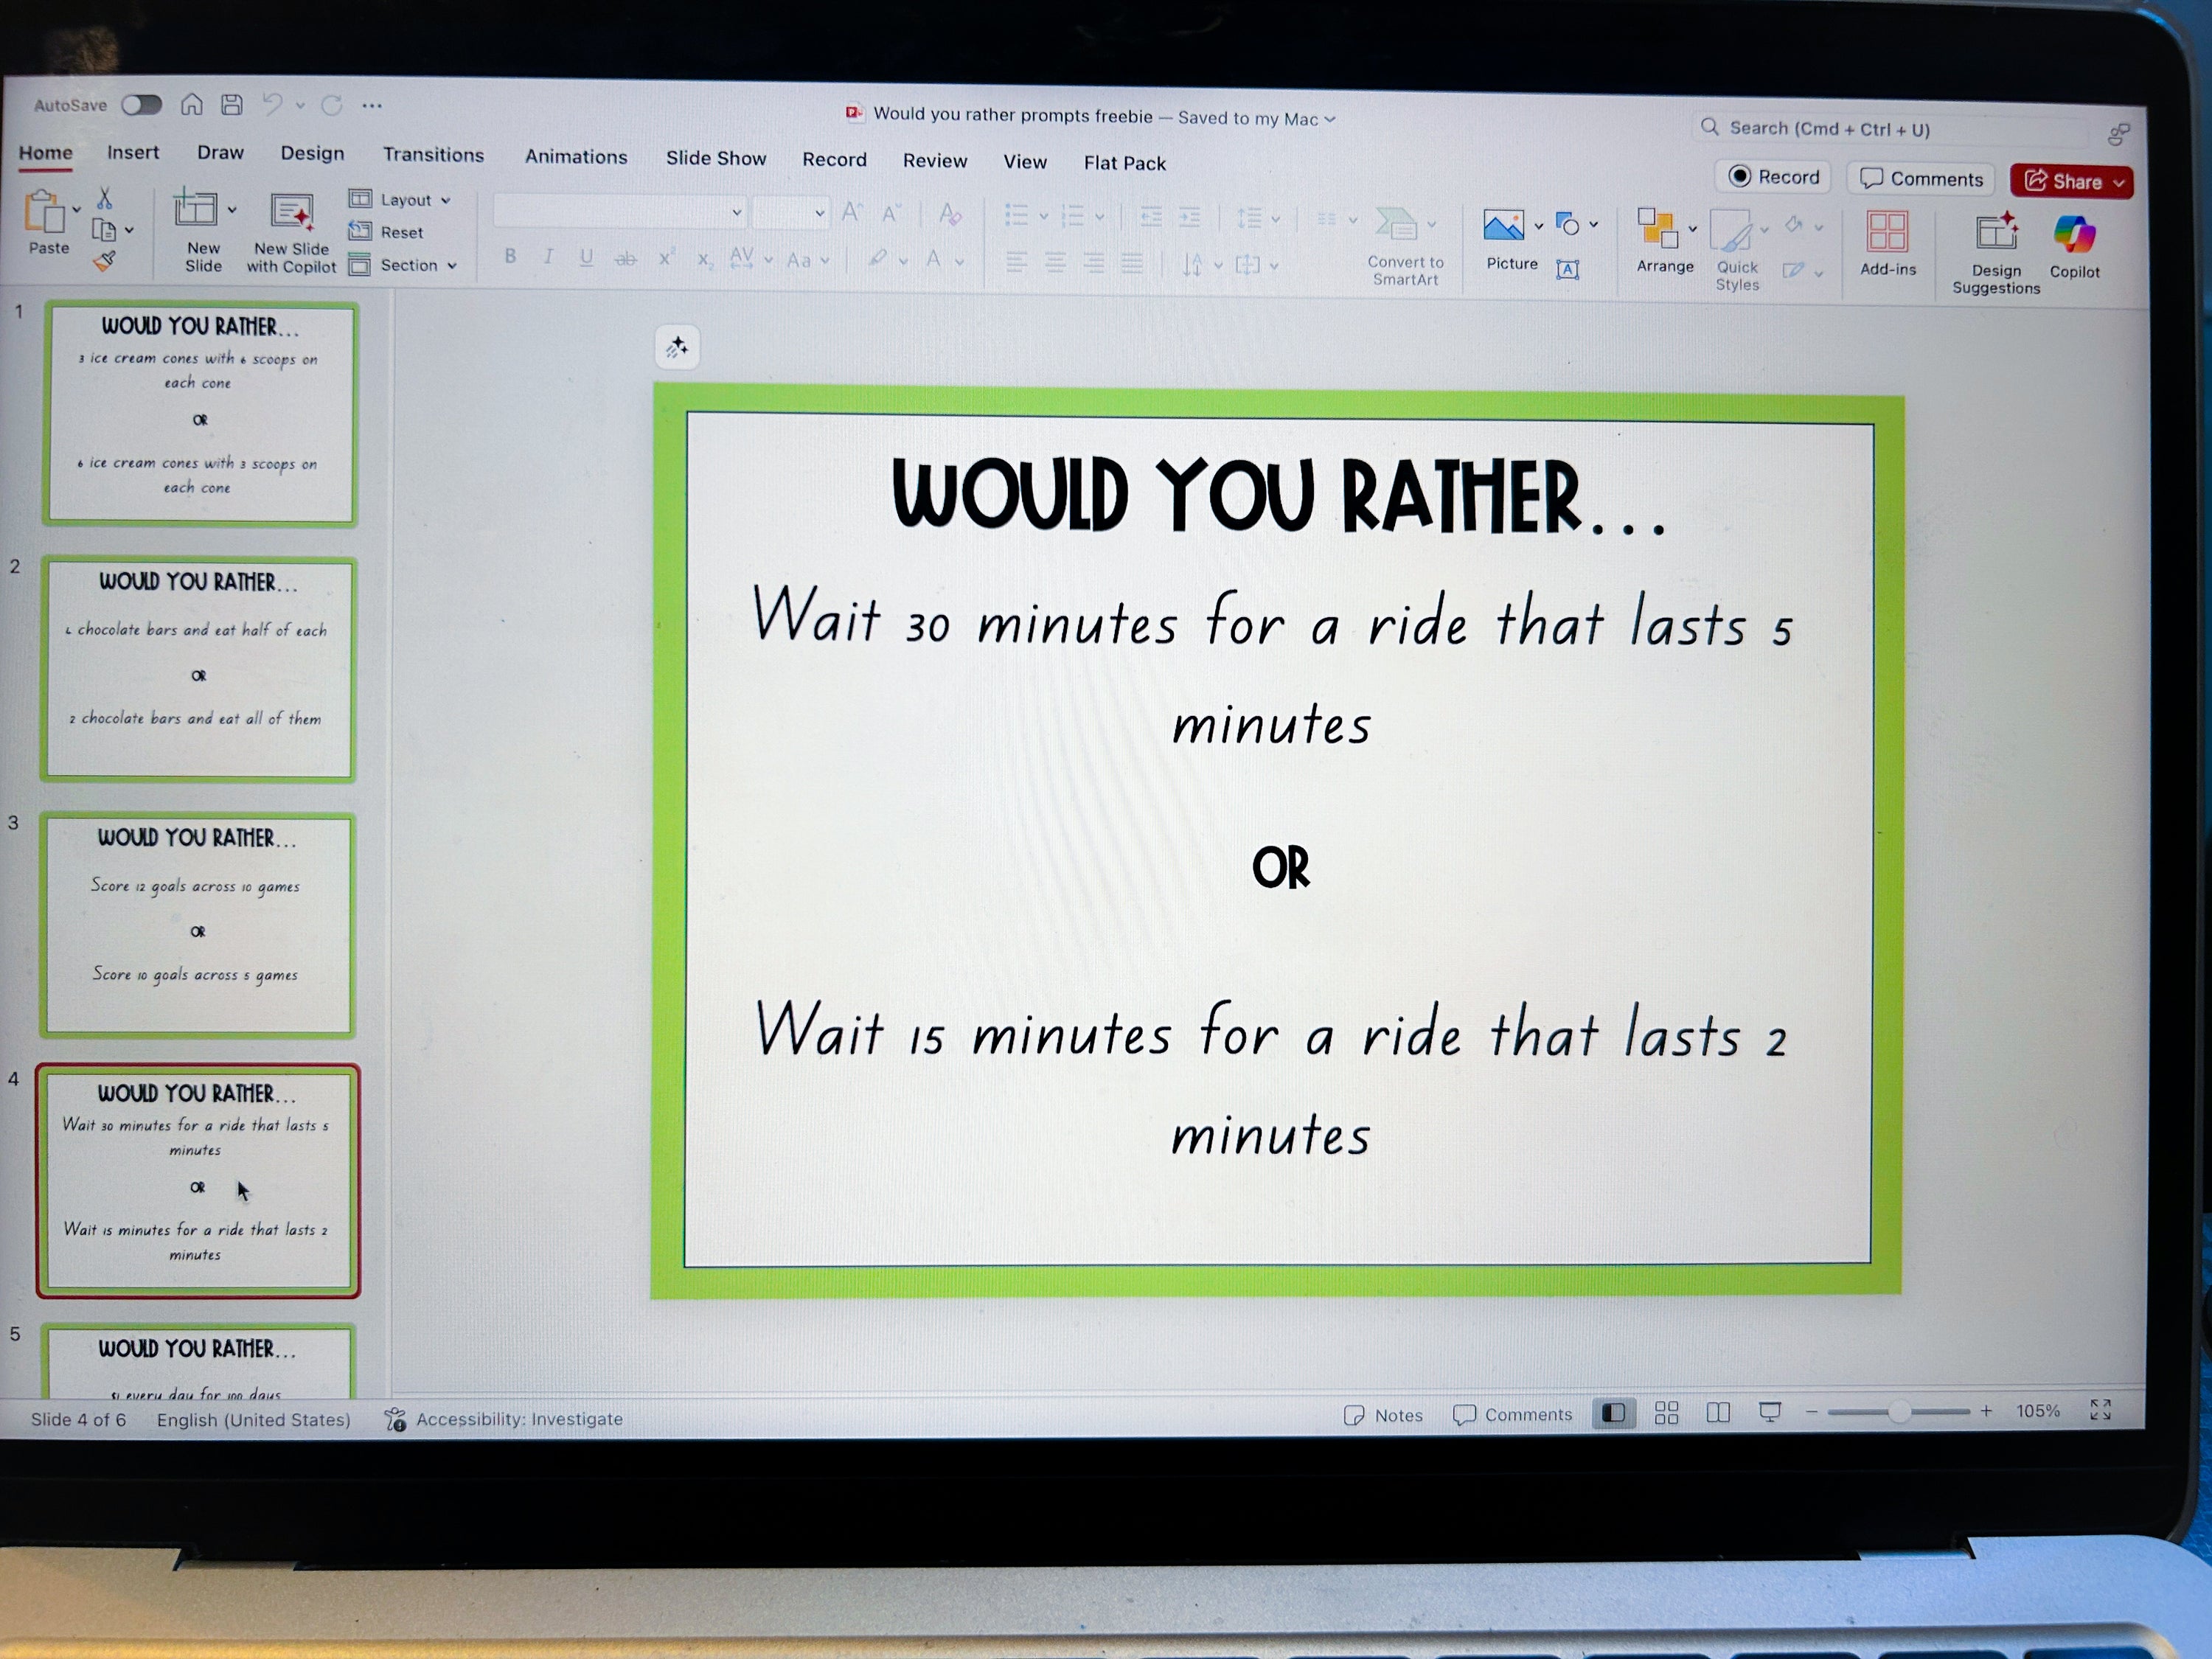This screenshot has height=1659, width=2212.
Task: Open the Insert ribbon tab
Action: coord(133,152)
